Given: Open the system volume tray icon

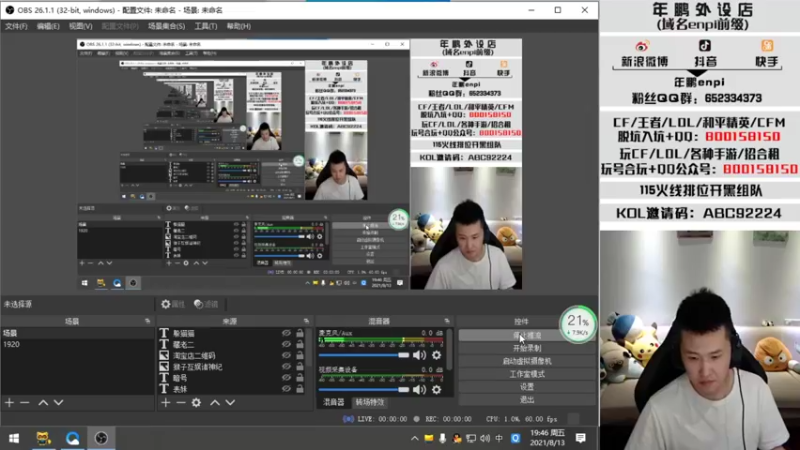Looking at the screenshot, I should click(x=485, y=438).
